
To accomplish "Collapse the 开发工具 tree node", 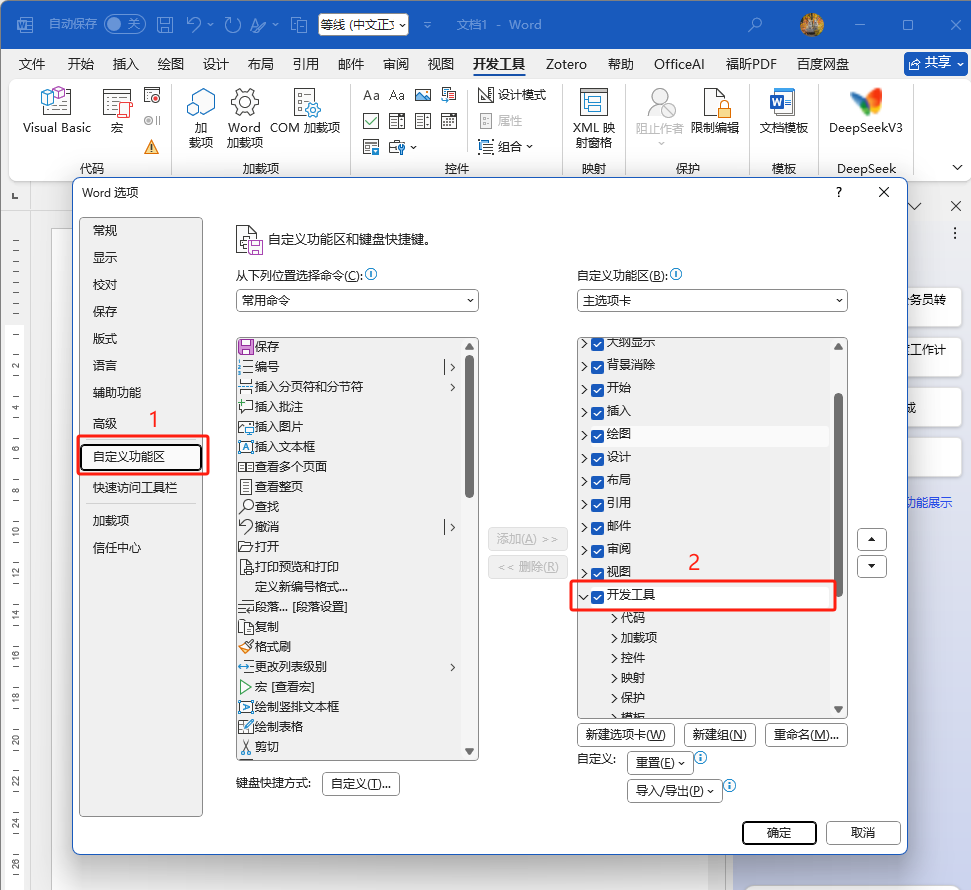I will [583, 597].
